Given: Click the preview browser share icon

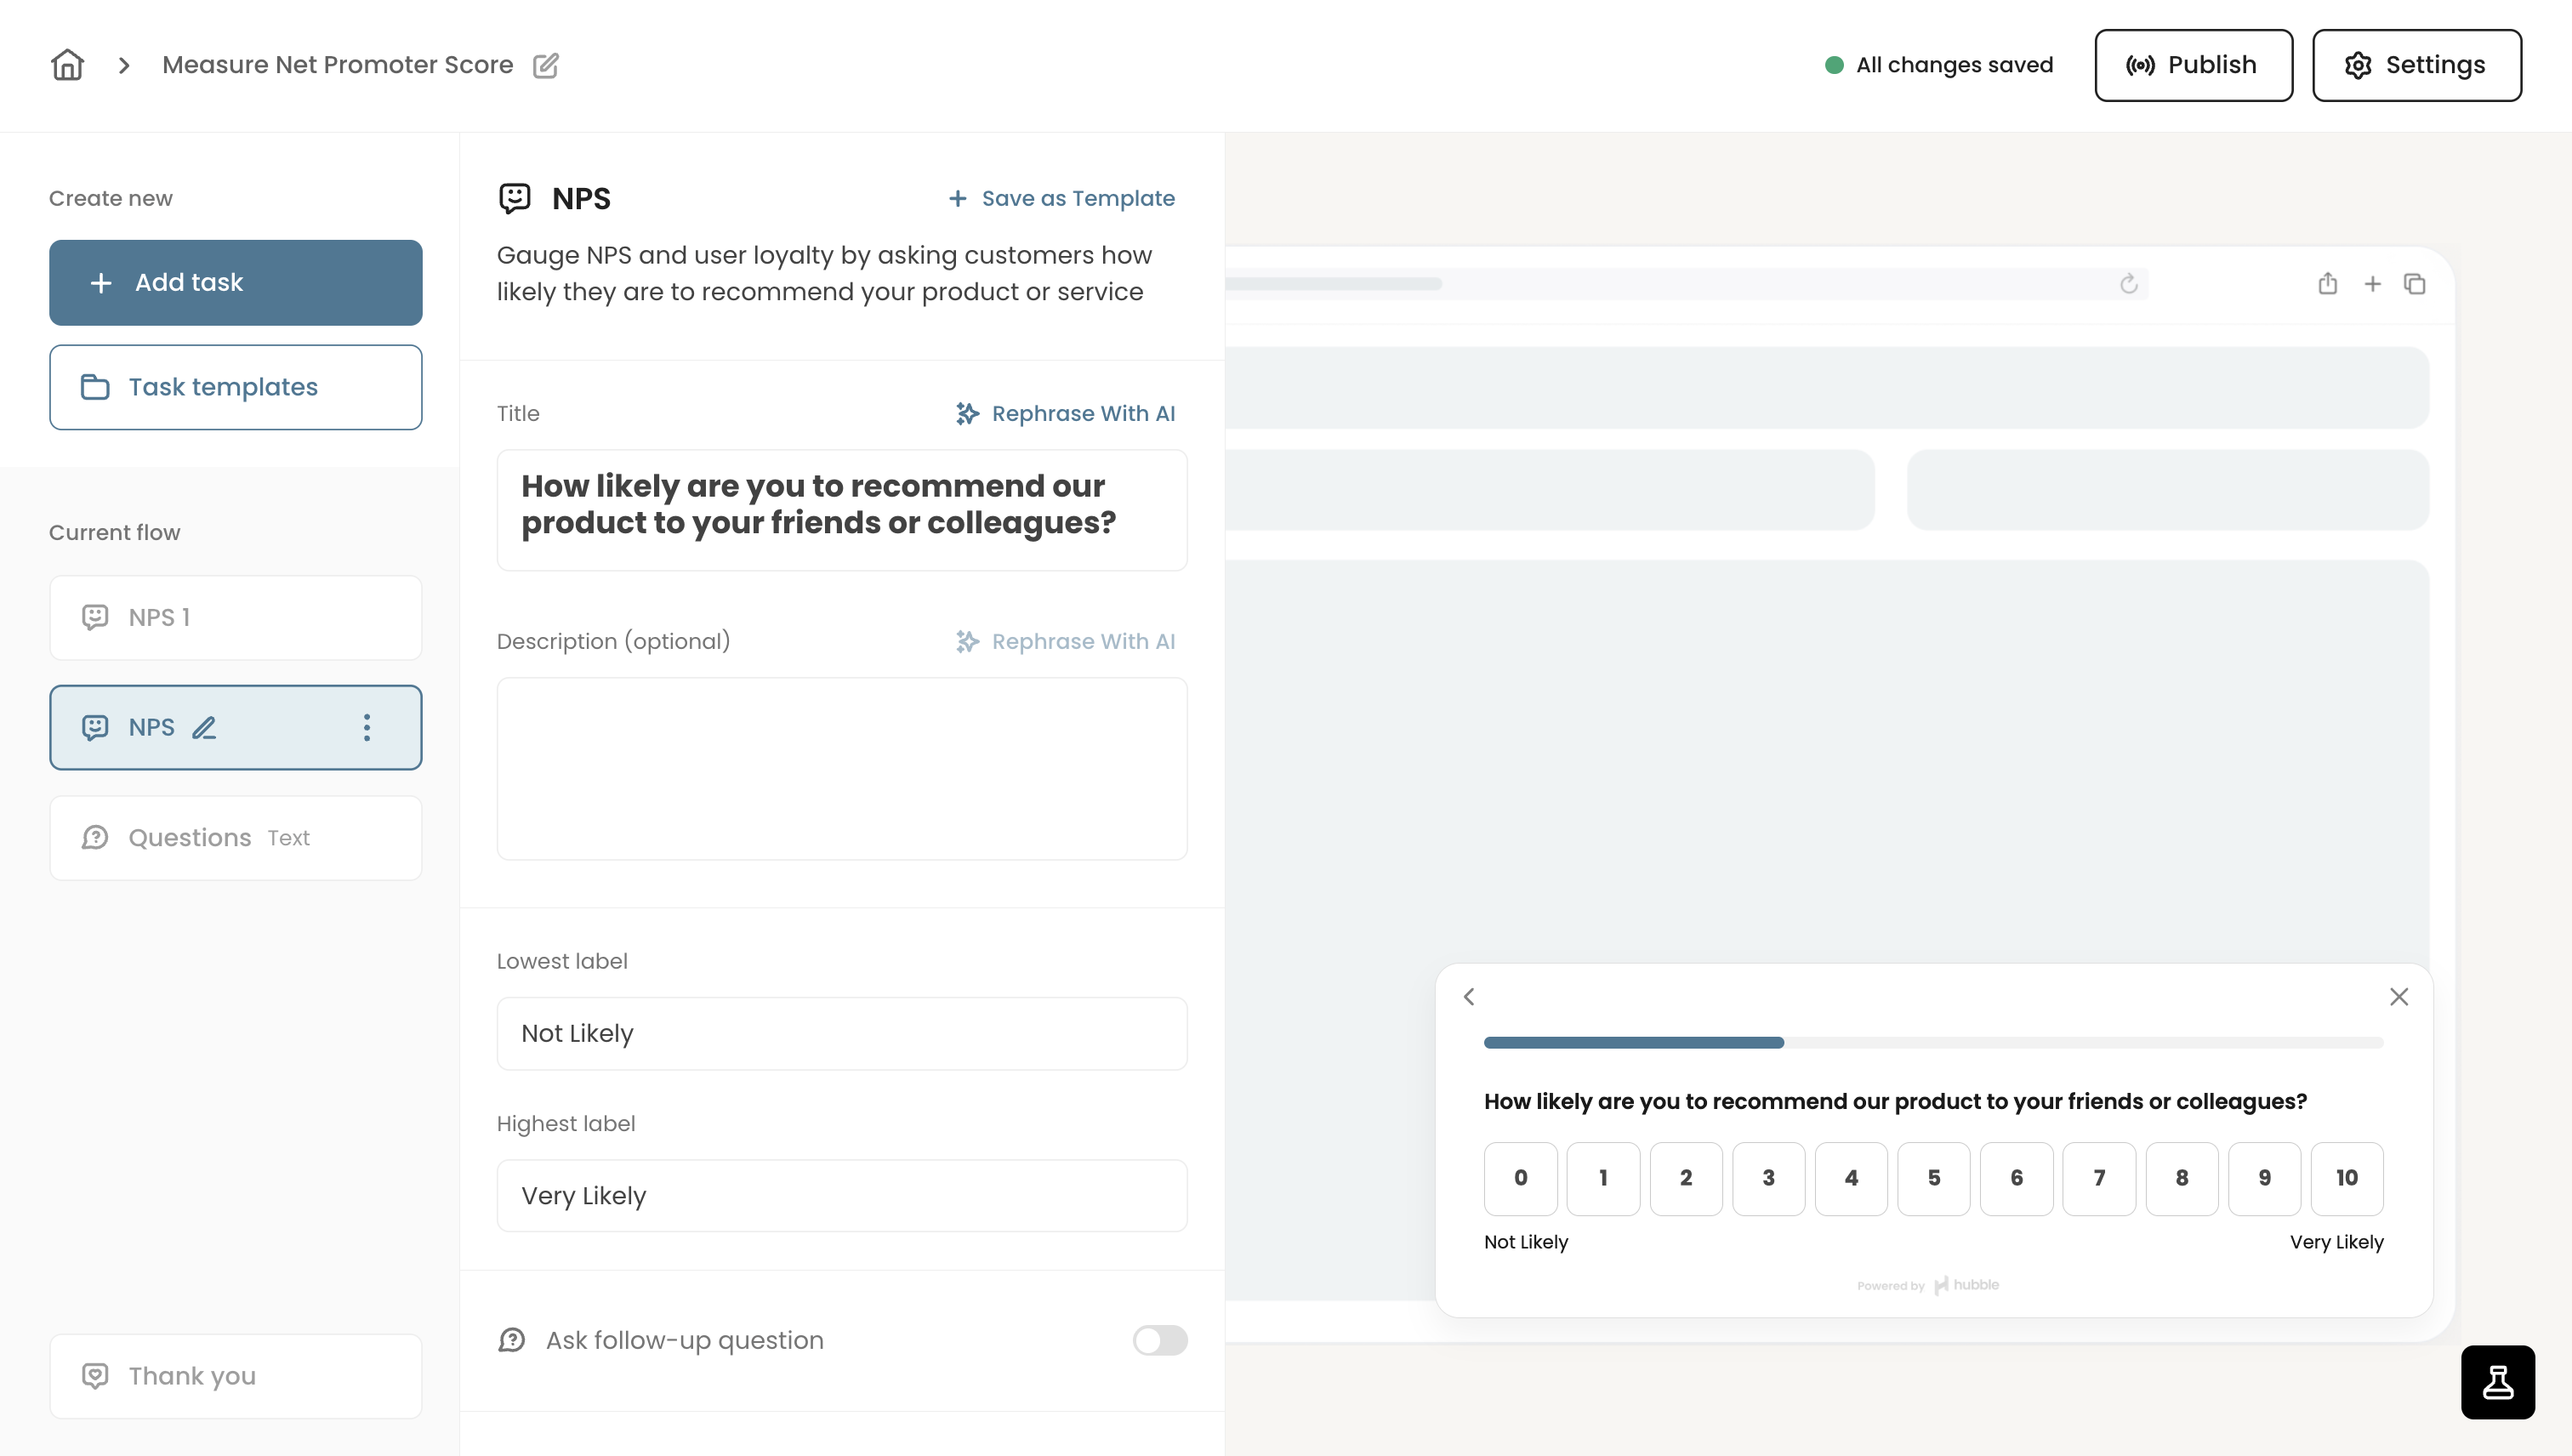Looking at the screenshot, I should click(2328, 284).
